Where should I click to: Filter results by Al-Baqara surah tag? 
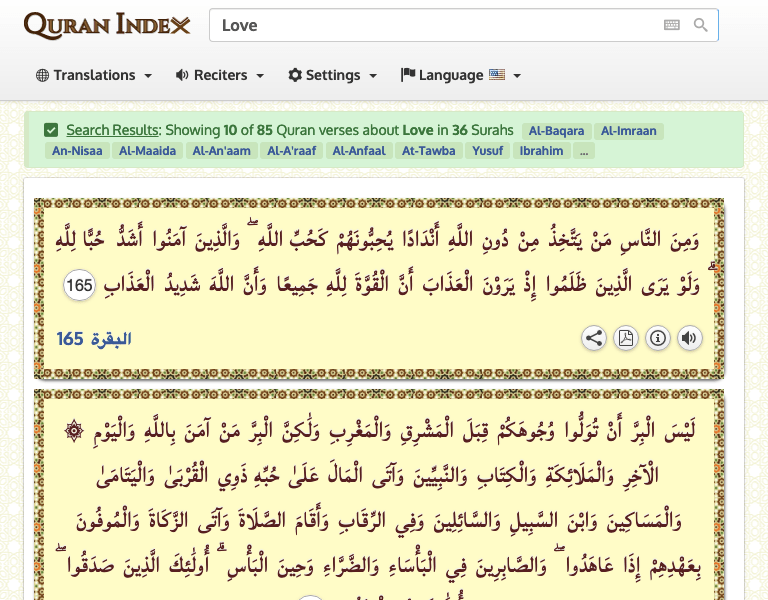[556, 131]
